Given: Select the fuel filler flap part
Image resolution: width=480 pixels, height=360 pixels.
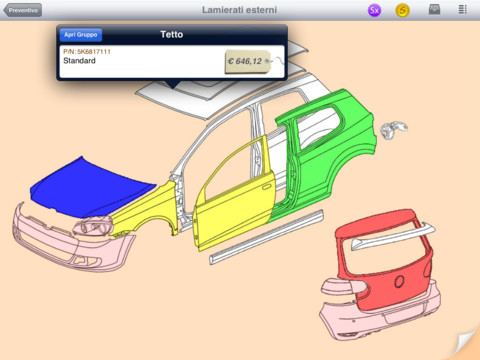Looking at the screenshot, I should 394,130.
